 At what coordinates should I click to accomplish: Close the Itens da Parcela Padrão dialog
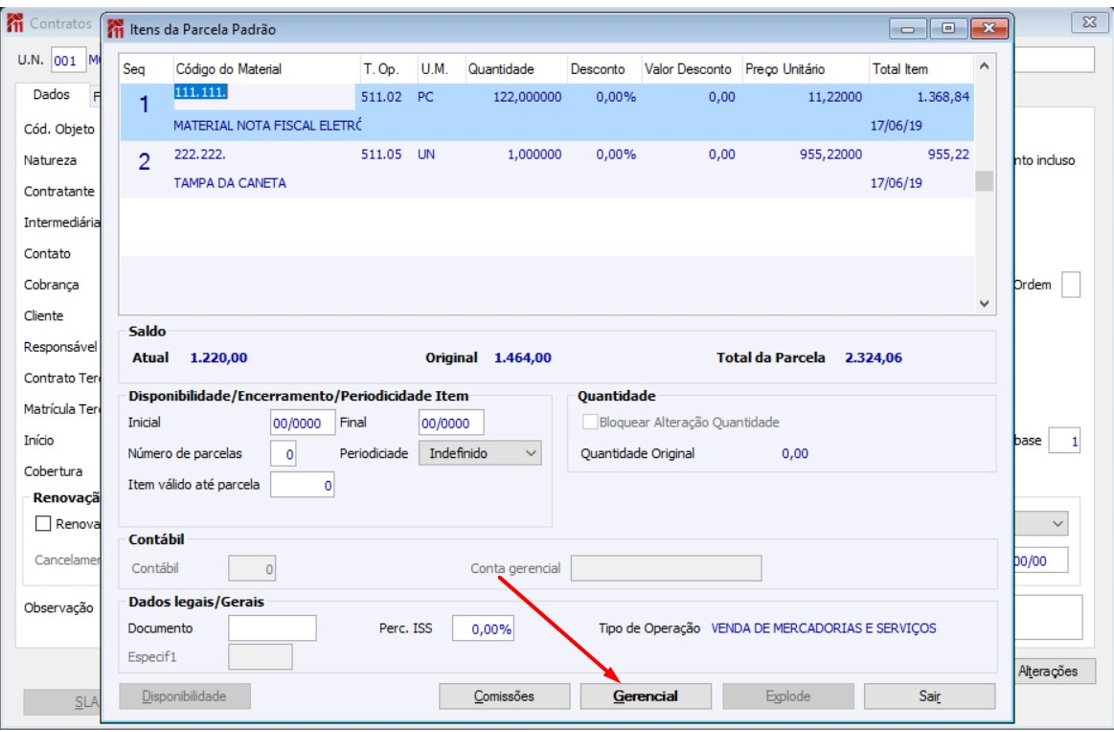(x=988, y=30)
